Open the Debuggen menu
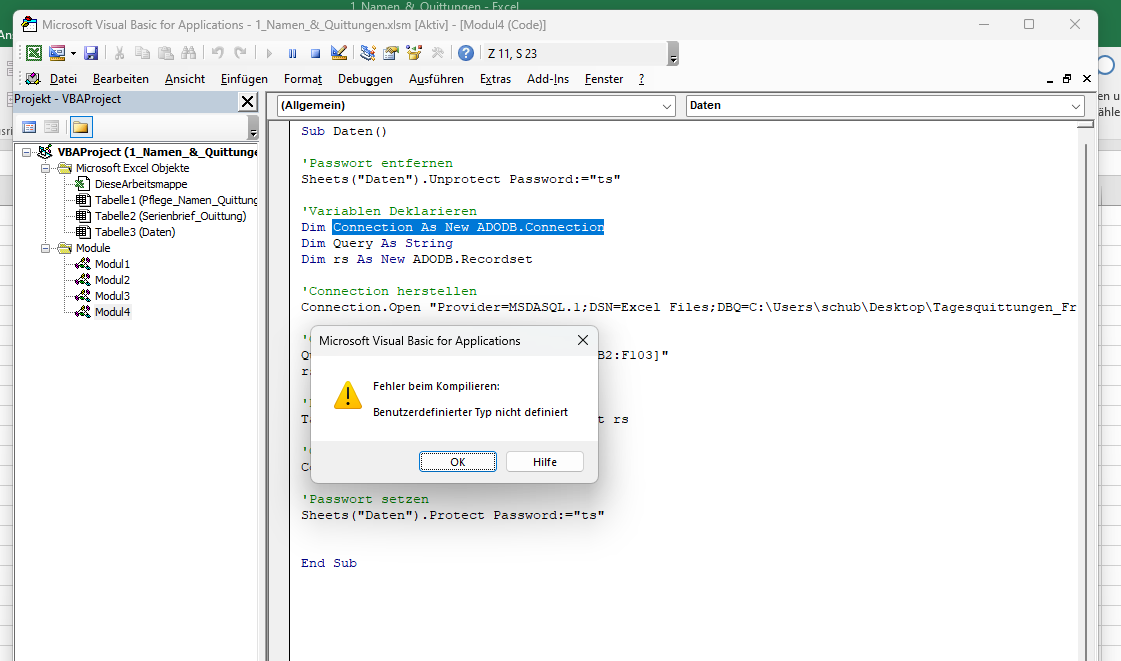This screenshot has height=661, width=1121. (x=365, y=79)
